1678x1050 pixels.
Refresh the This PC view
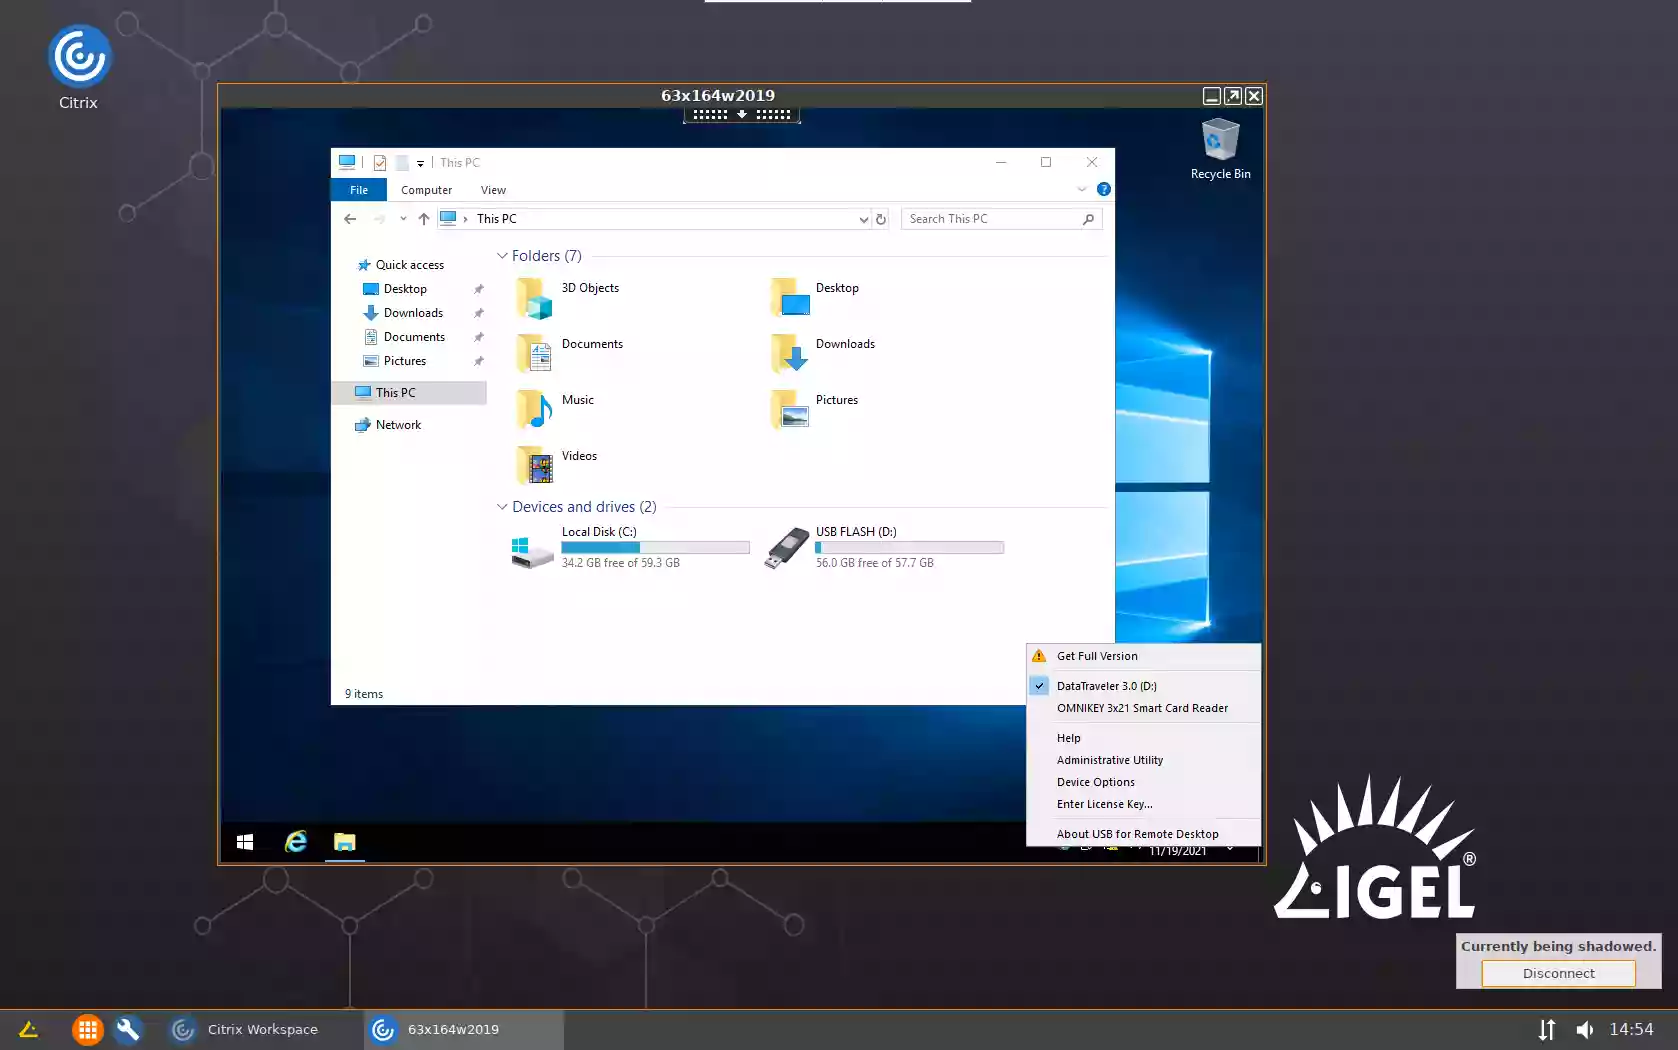tap(881, 219)
